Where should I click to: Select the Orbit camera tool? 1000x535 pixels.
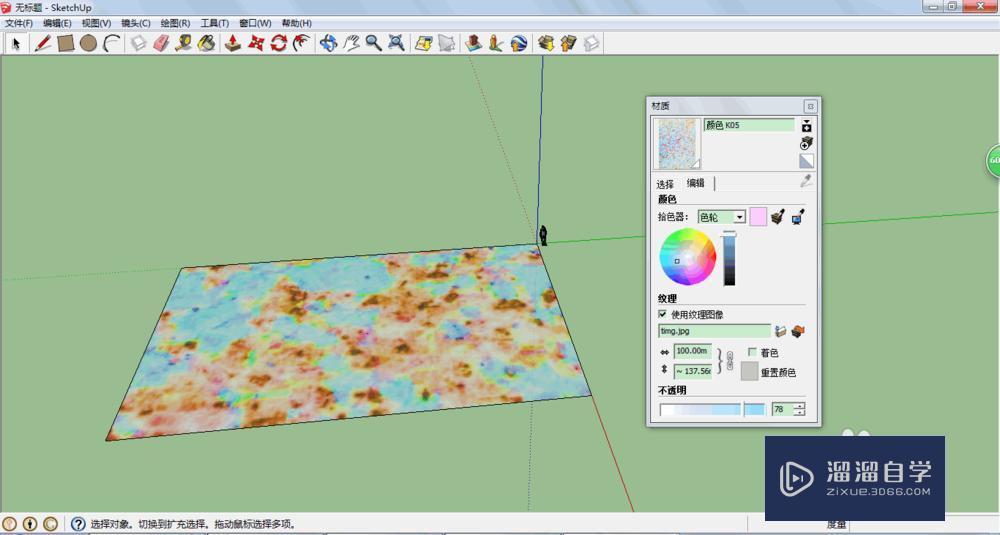[x=328, y=43]
